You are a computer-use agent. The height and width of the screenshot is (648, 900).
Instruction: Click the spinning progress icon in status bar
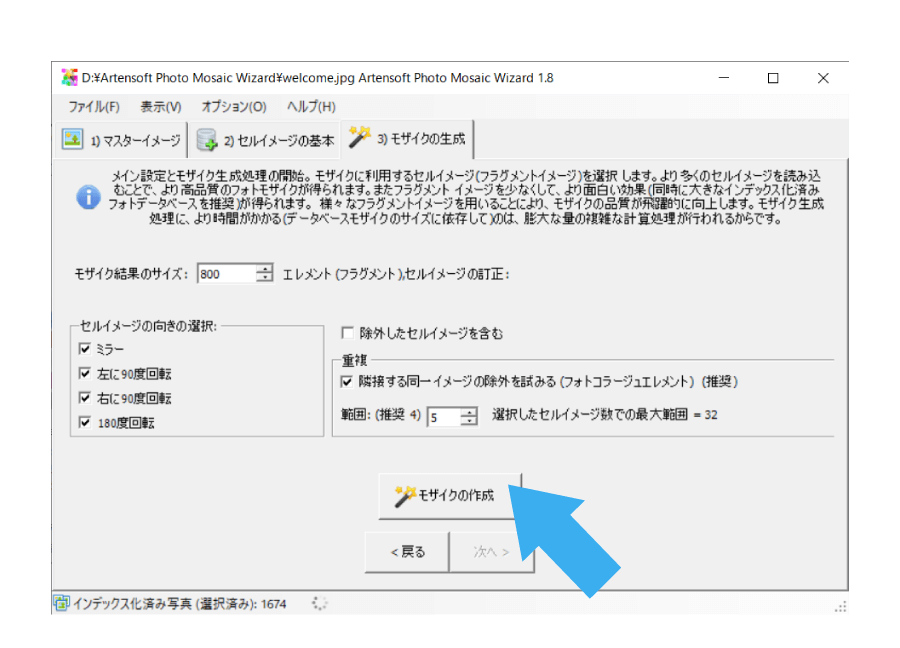[x=320, y=604]
